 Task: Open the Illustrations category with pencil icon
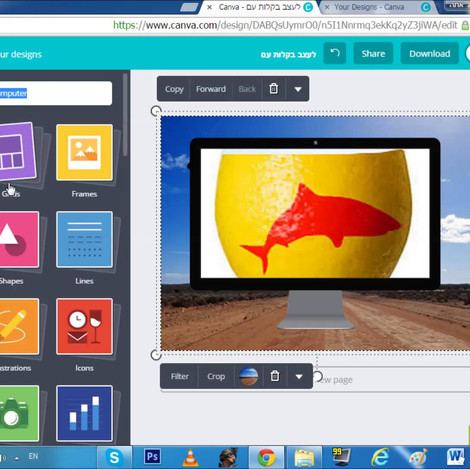click(x=19, y=326)
